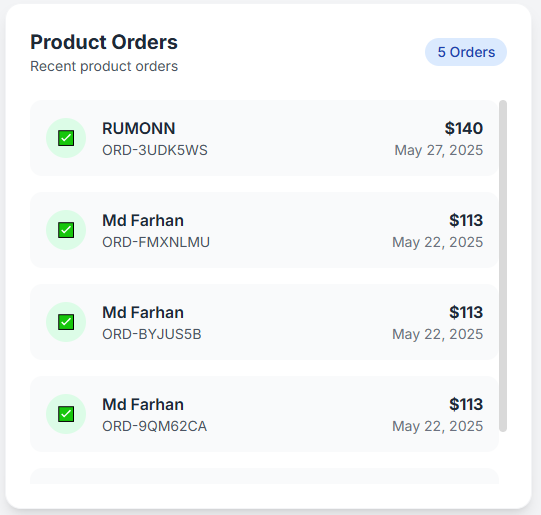The image size is (541, 515).
Task: Click order ID ORD-3UDK5WS
Action: click(x=155, y=150)
